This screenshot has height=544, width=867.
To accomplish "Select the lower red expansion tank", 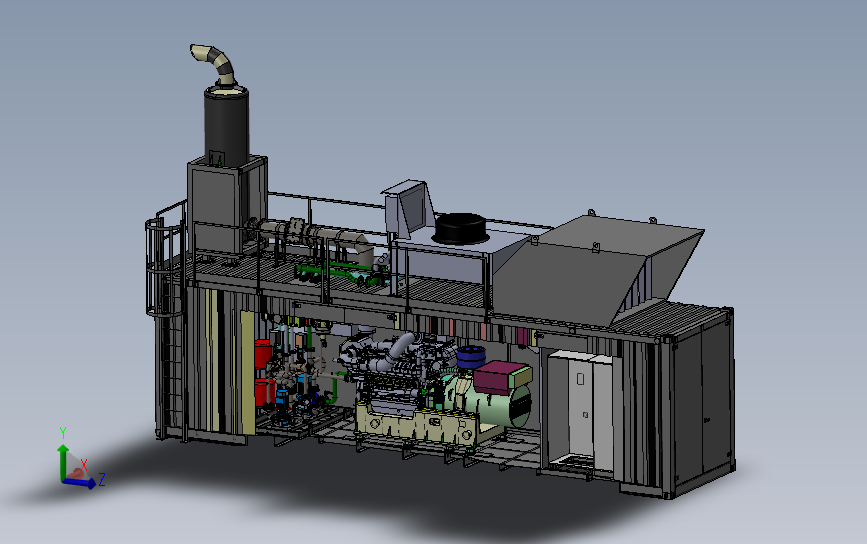I will [x=263, y=393].
